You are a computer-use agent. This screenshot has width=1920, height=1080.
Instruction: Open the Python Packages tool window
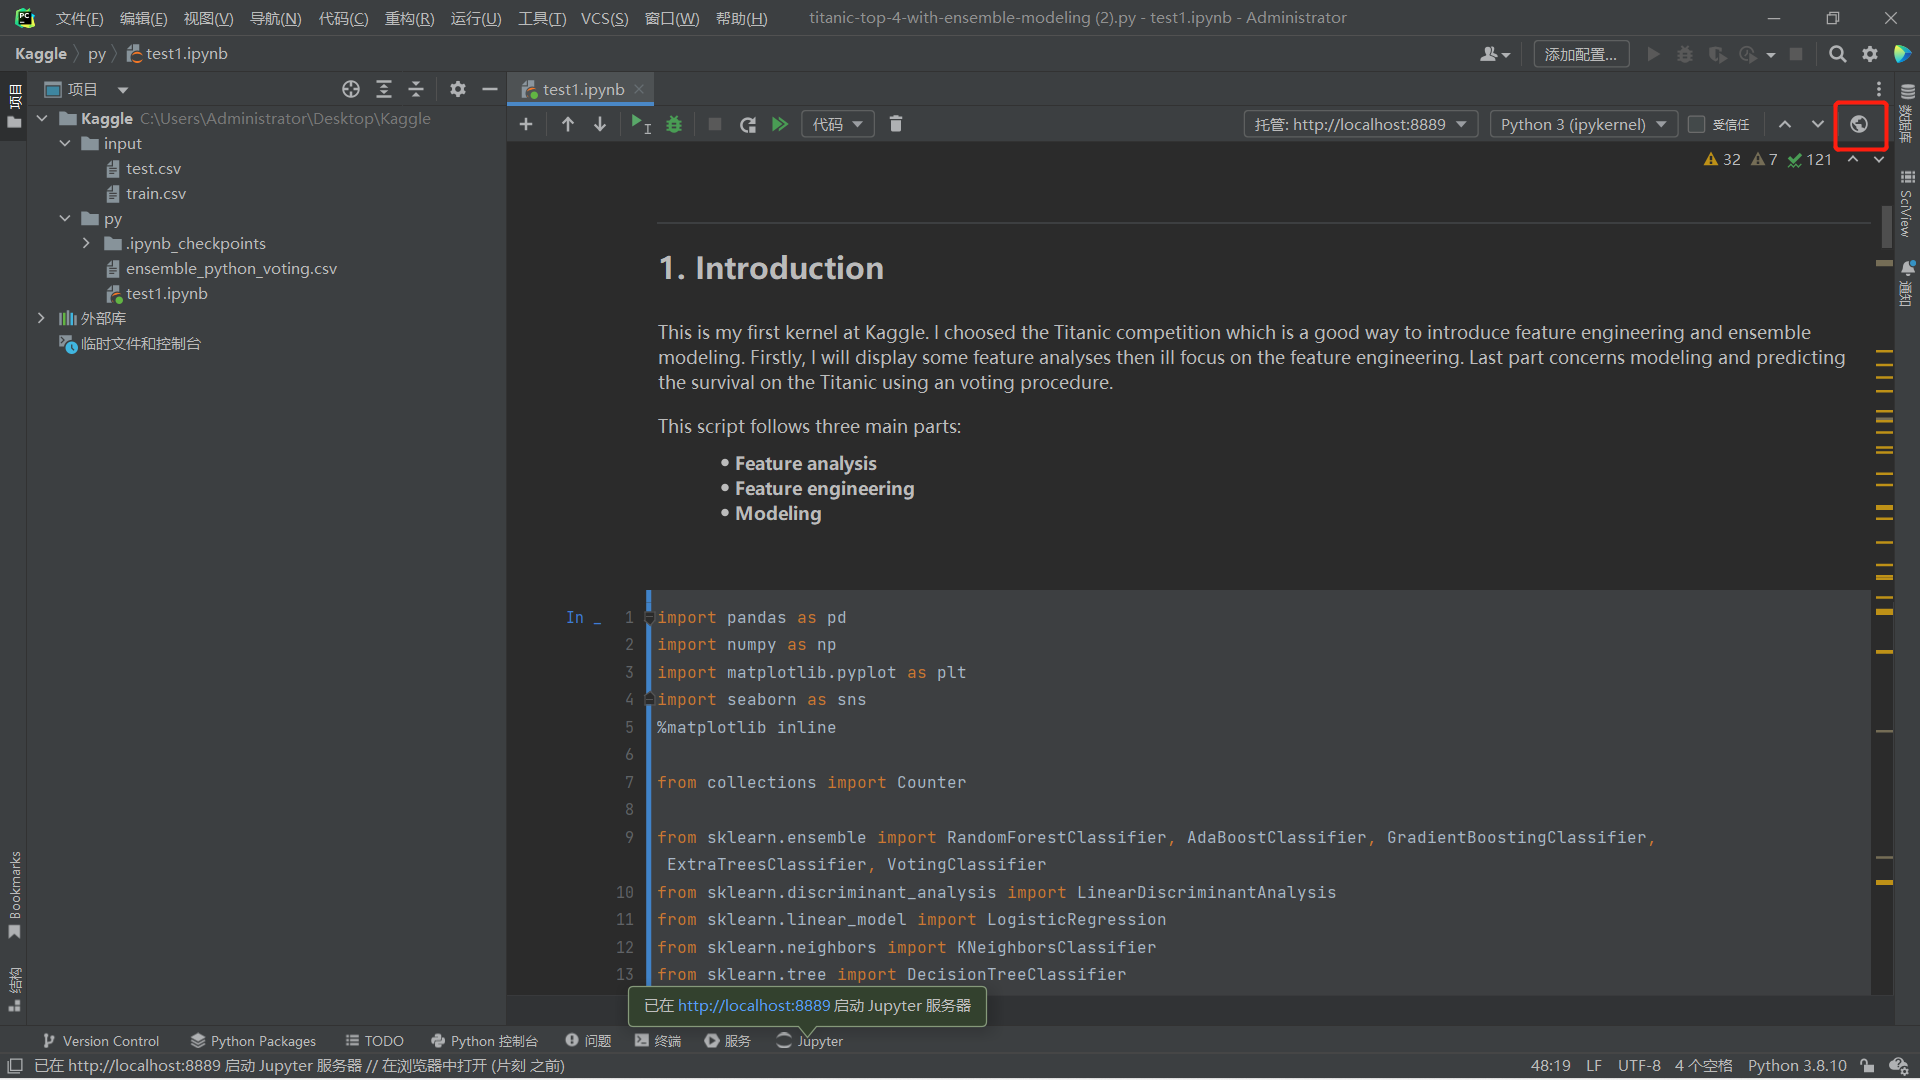(x=253, y=1041)
